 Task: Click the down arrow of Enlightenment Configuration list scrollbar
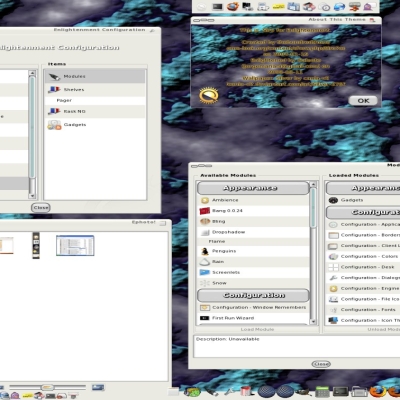tap(32, 196)
